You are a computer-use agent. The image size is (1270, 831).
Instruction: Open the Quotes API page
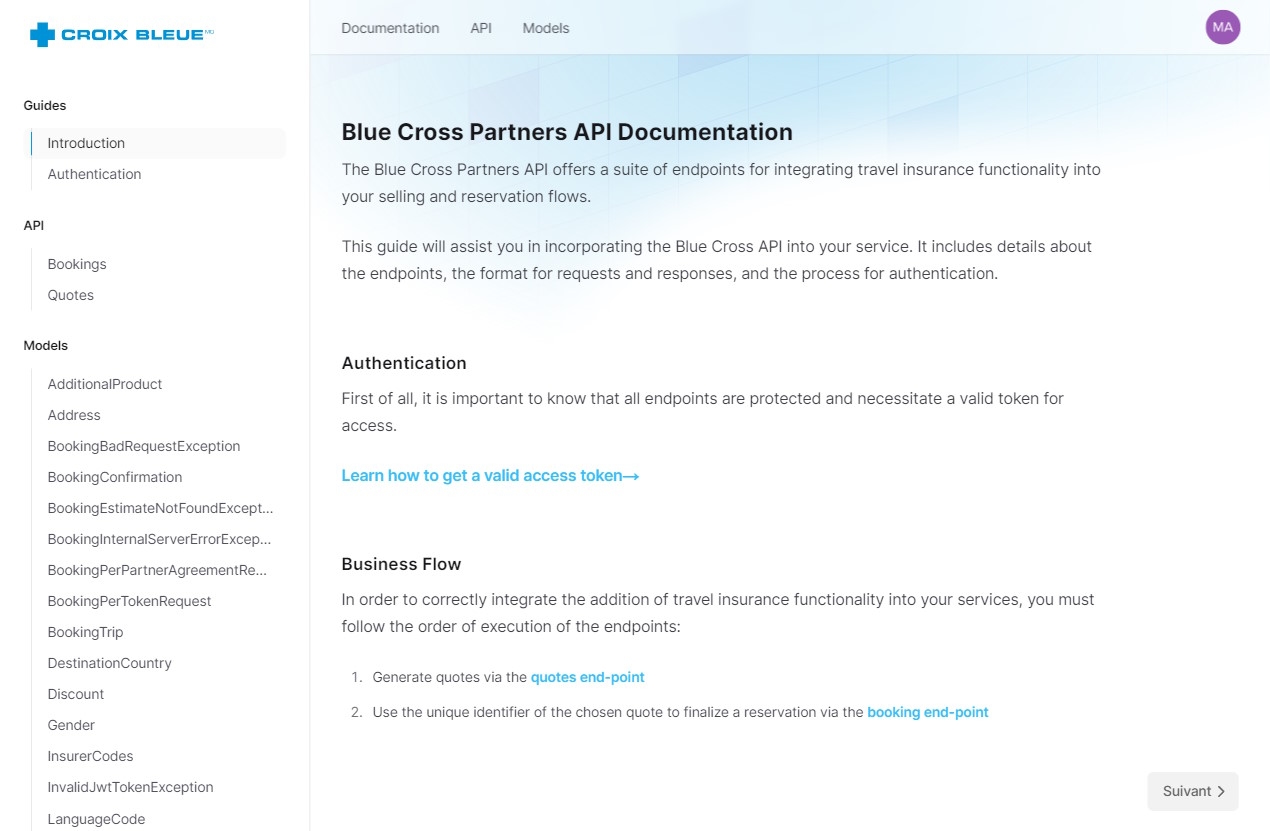(70, 295)
